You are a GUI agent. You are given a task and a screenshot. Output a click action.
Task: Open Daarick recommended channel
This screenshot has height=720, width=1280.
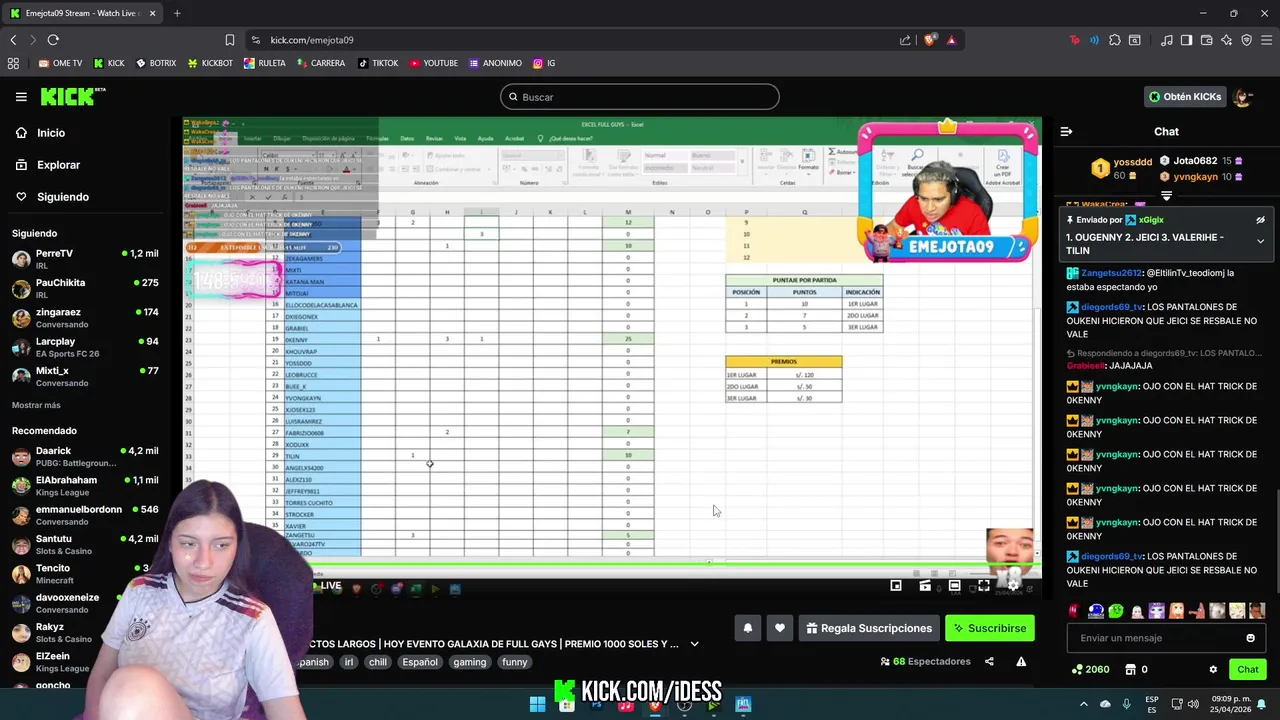pyautogui.click(x=84, y=456)
